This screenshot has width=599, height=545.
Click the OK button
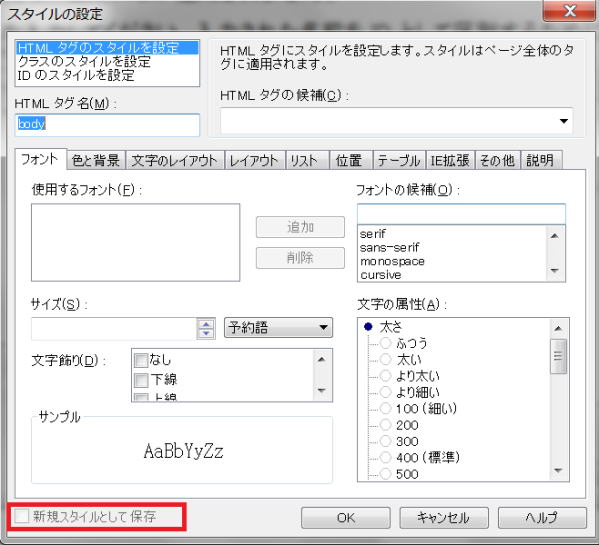tap(346, 518)
